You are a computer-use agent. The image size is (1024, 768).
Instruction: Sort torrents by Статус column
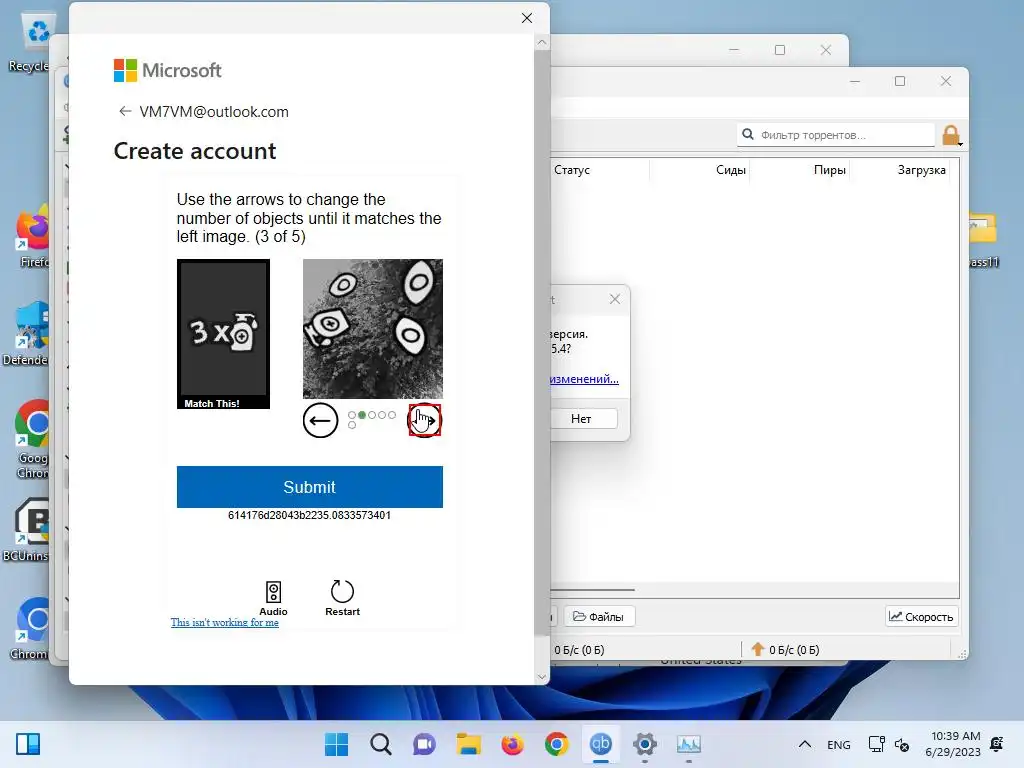point(572,170)
